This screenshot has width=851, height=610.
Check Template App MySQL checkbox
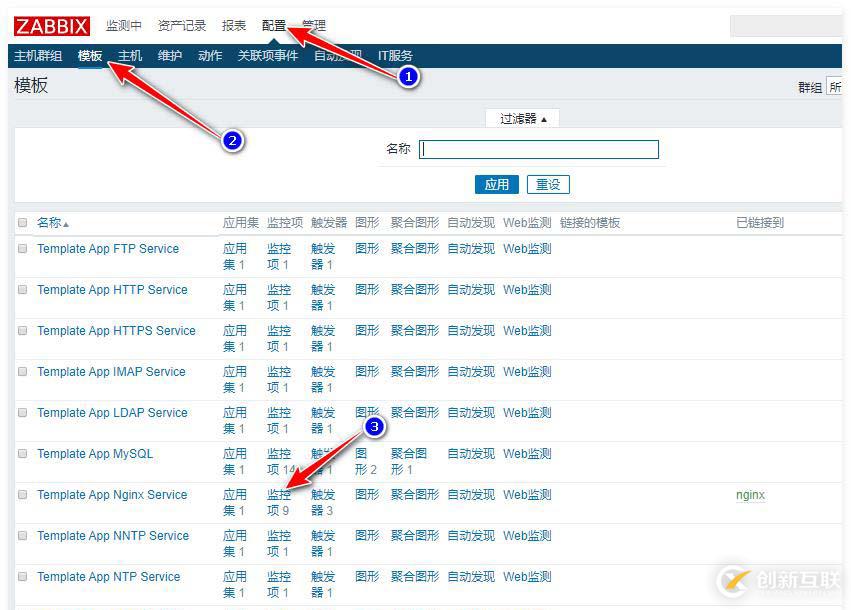coord(22,454)
